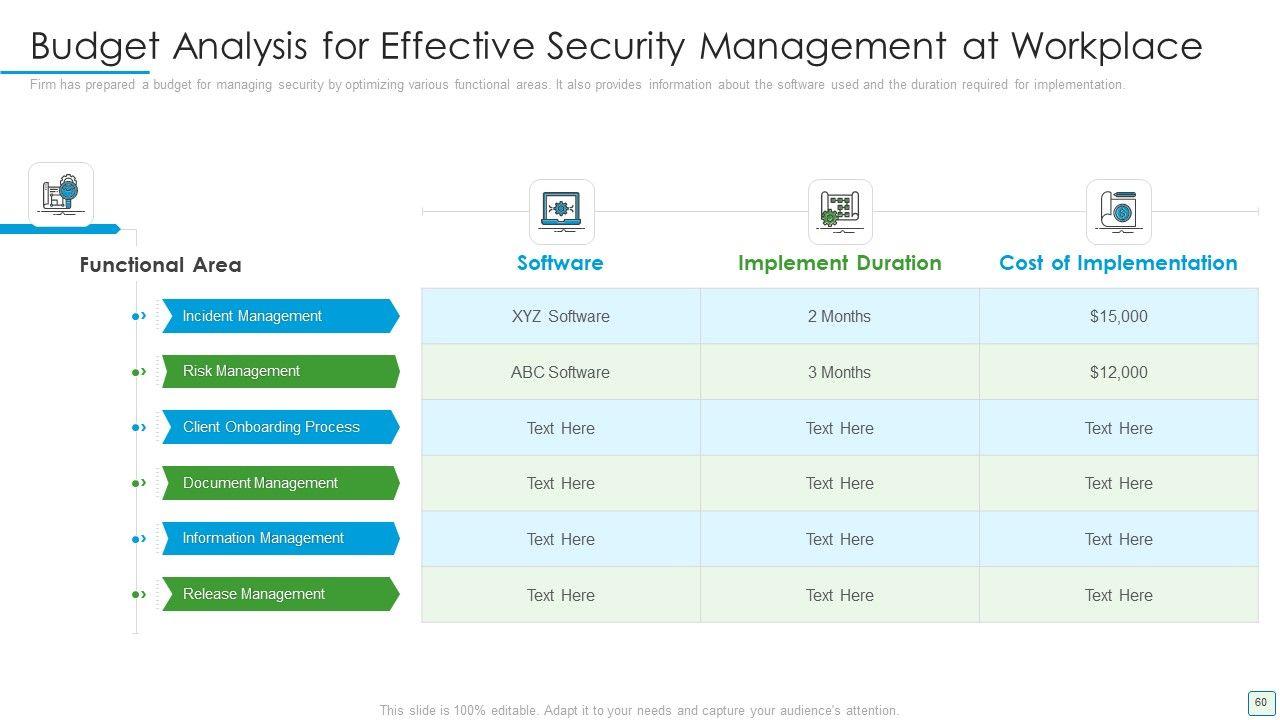Image resolution: width=1280 pixels, height=720 pixels.
Task: Click the $12,000 cost cell
Action: click(1118, 372)
